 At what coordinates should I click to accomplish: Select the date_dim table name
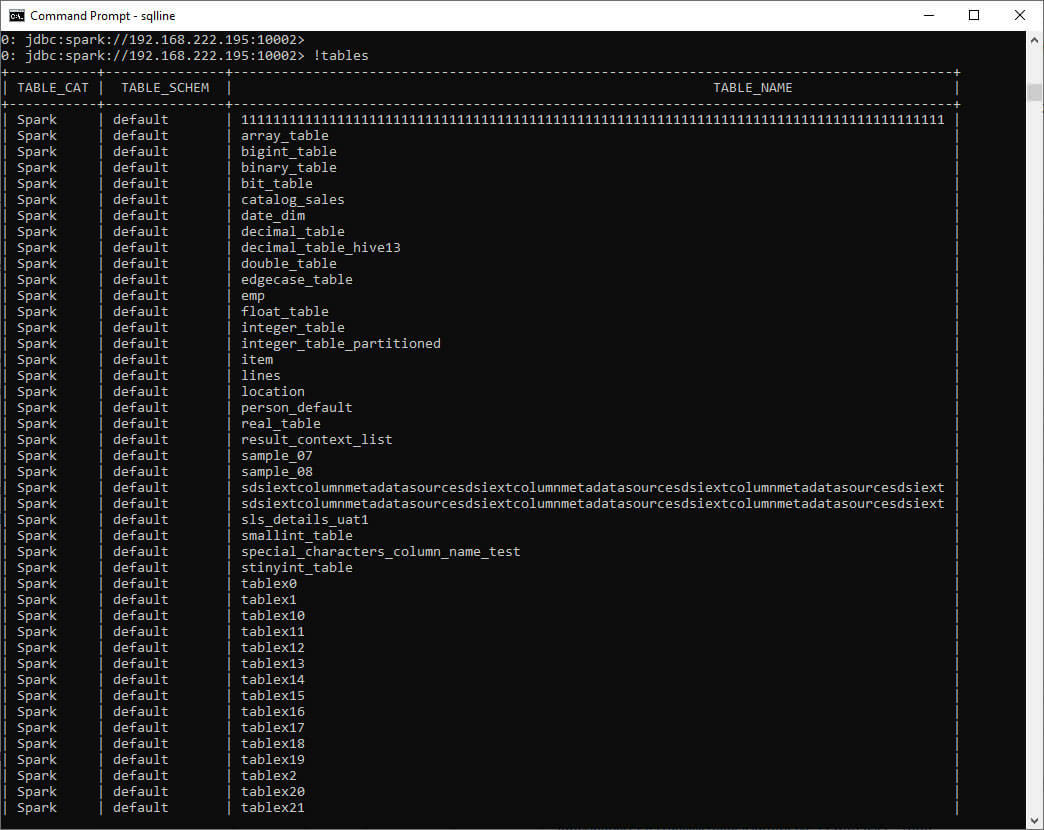click(x=272, y=215)
